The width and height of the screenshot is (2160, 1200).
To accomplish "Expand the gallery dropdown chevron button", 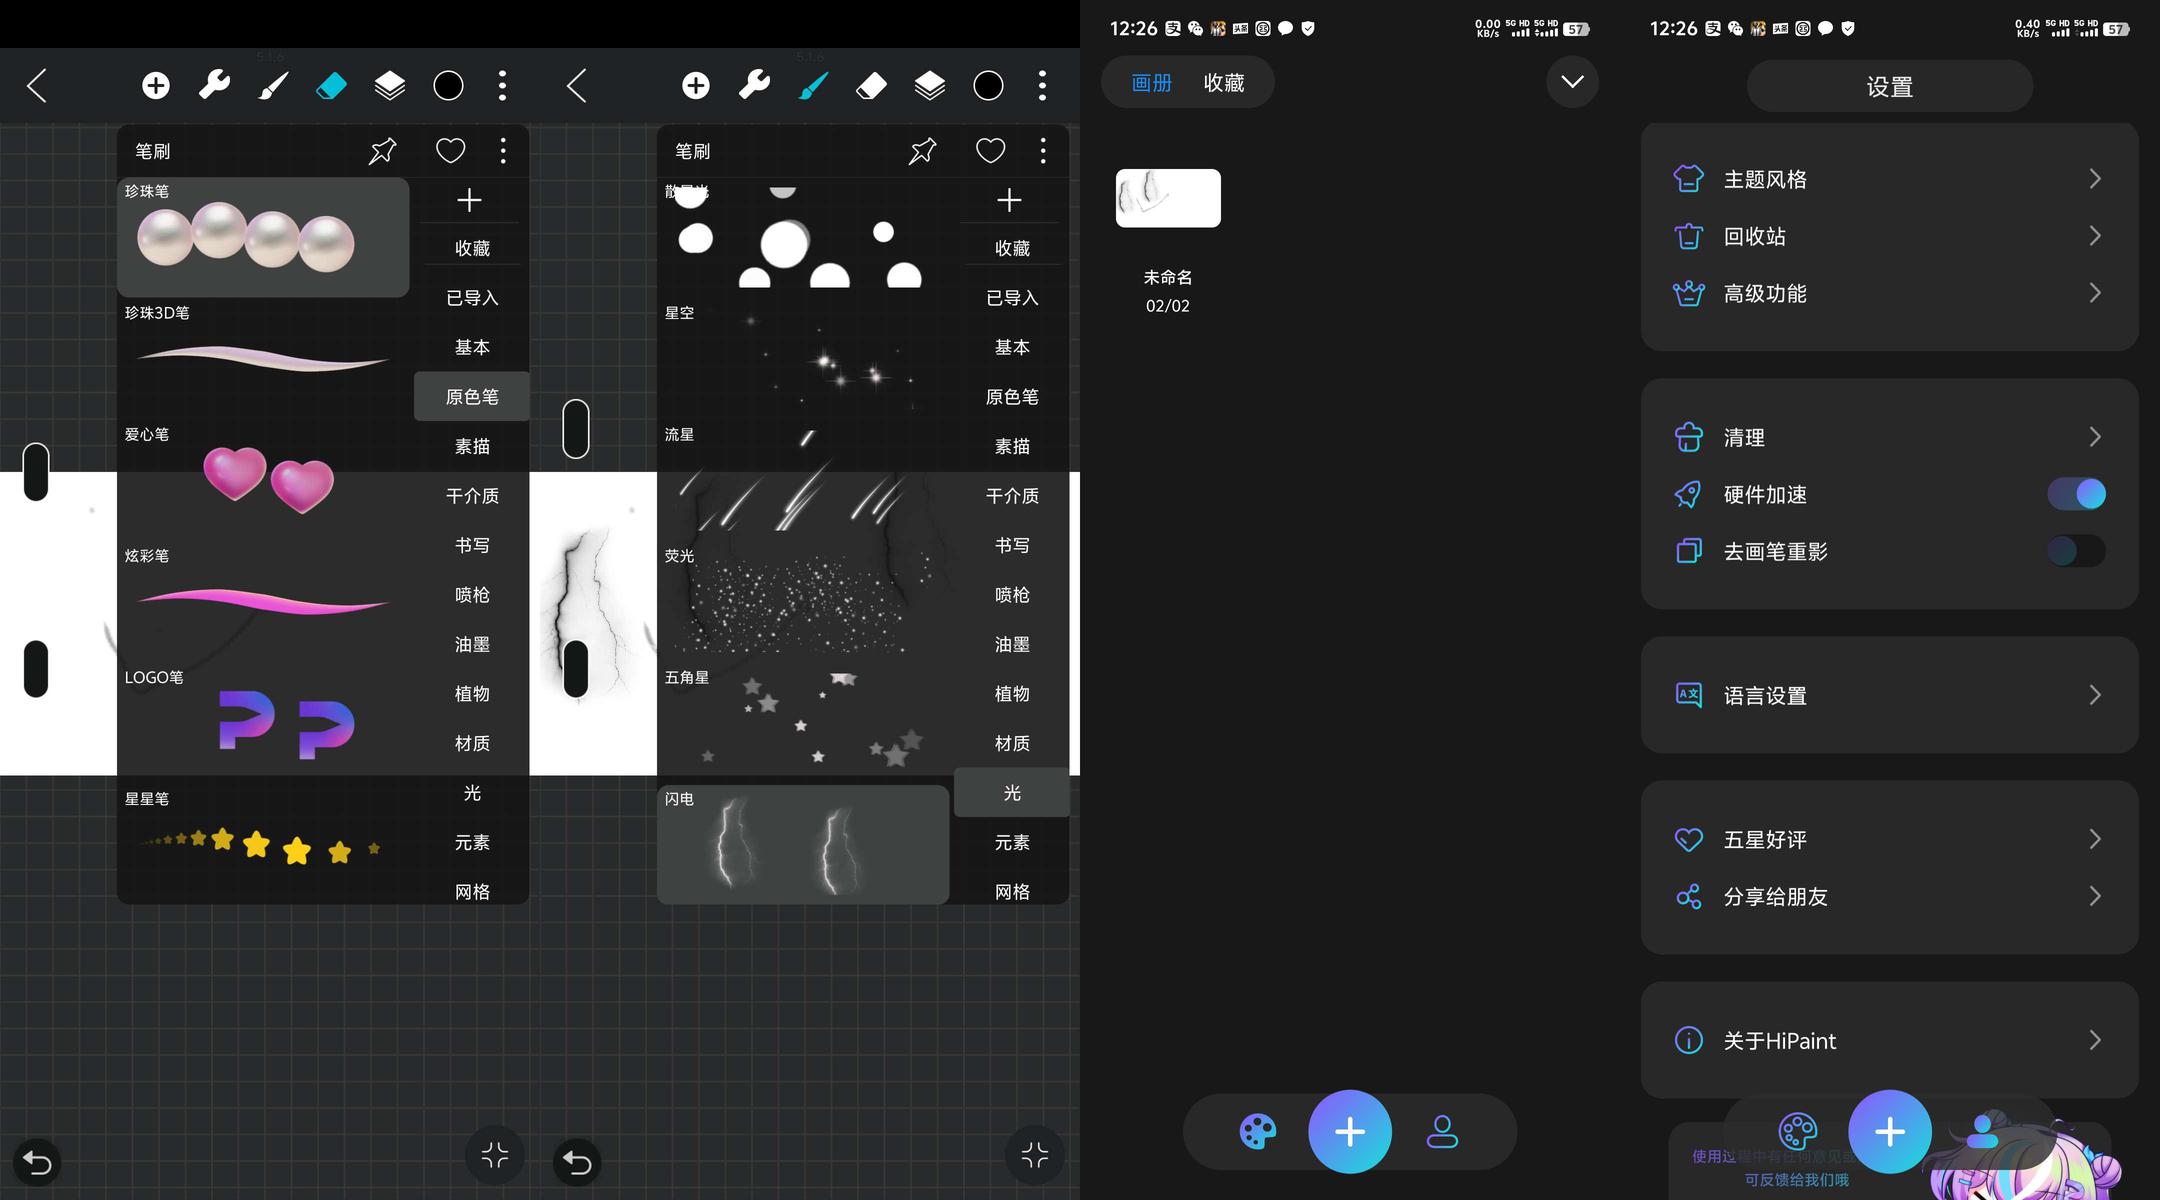I will pyautogui.click(x=1572, y=82).
